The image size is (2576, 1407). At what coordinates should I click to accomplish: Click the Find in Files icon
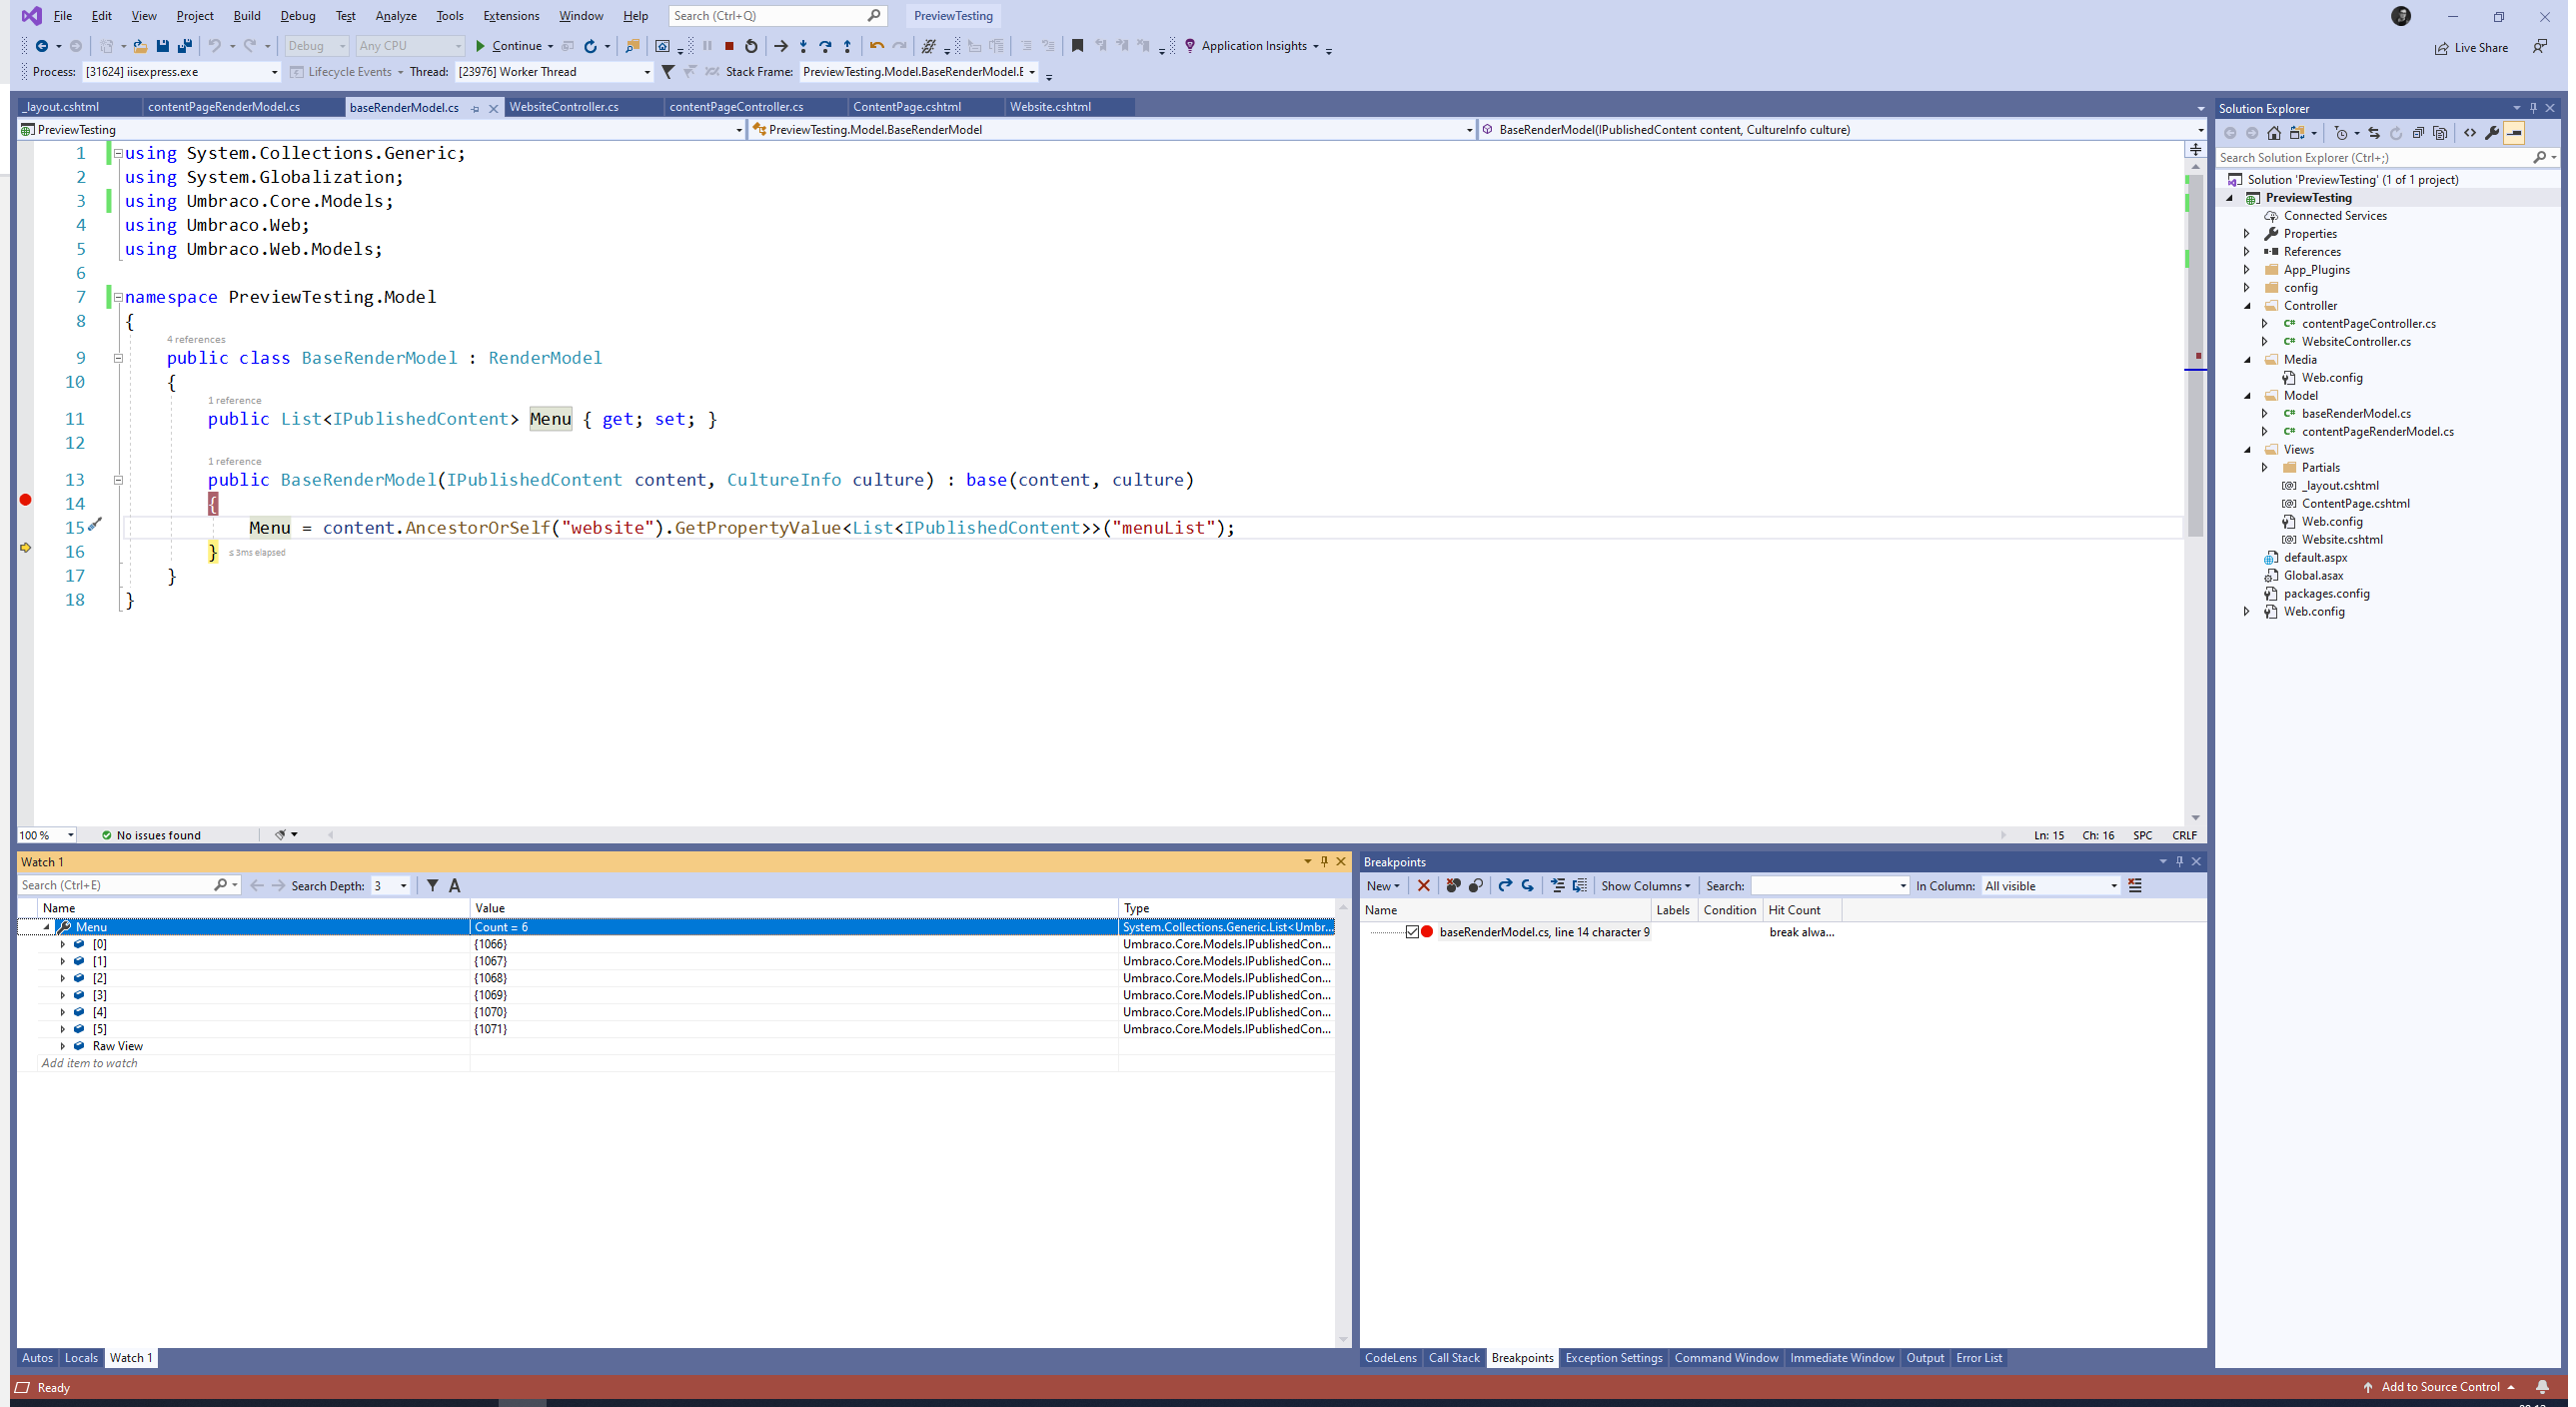coord(632,46)
